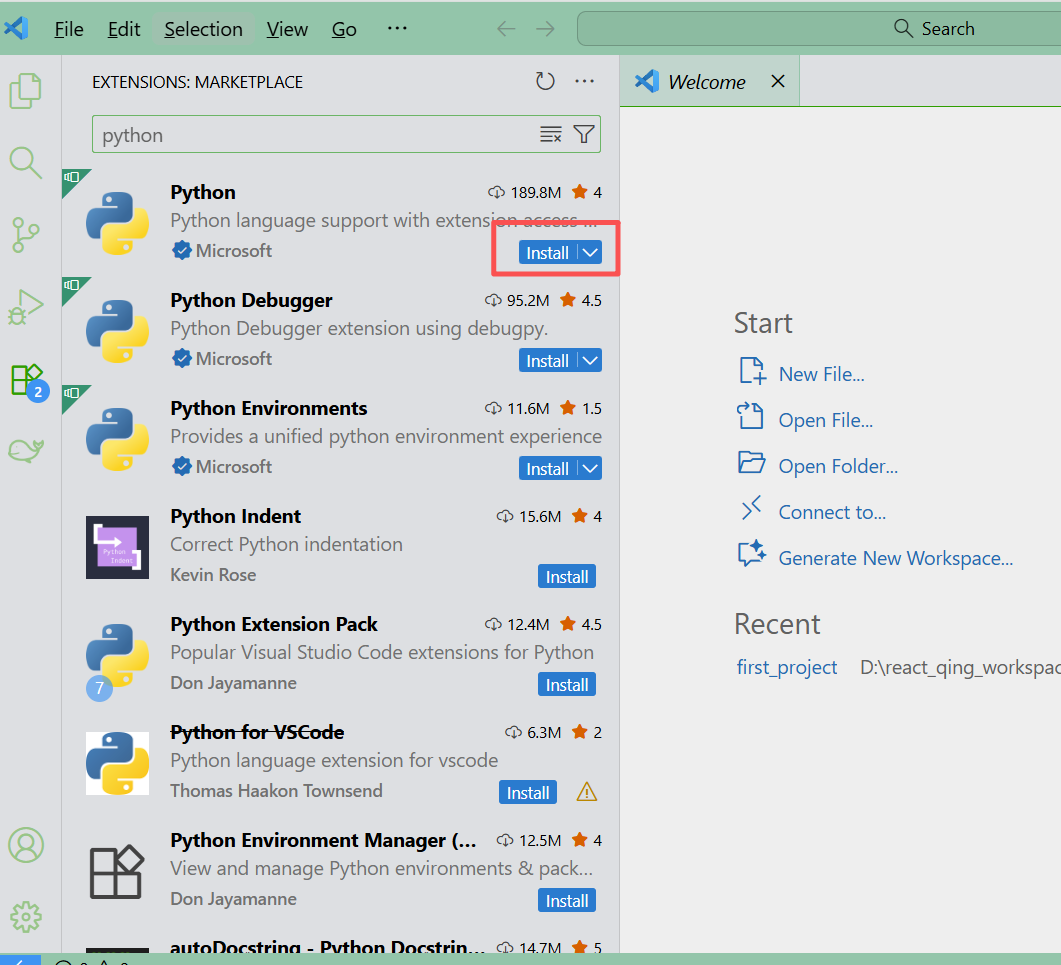Open the Edit menu

(124, 29)
